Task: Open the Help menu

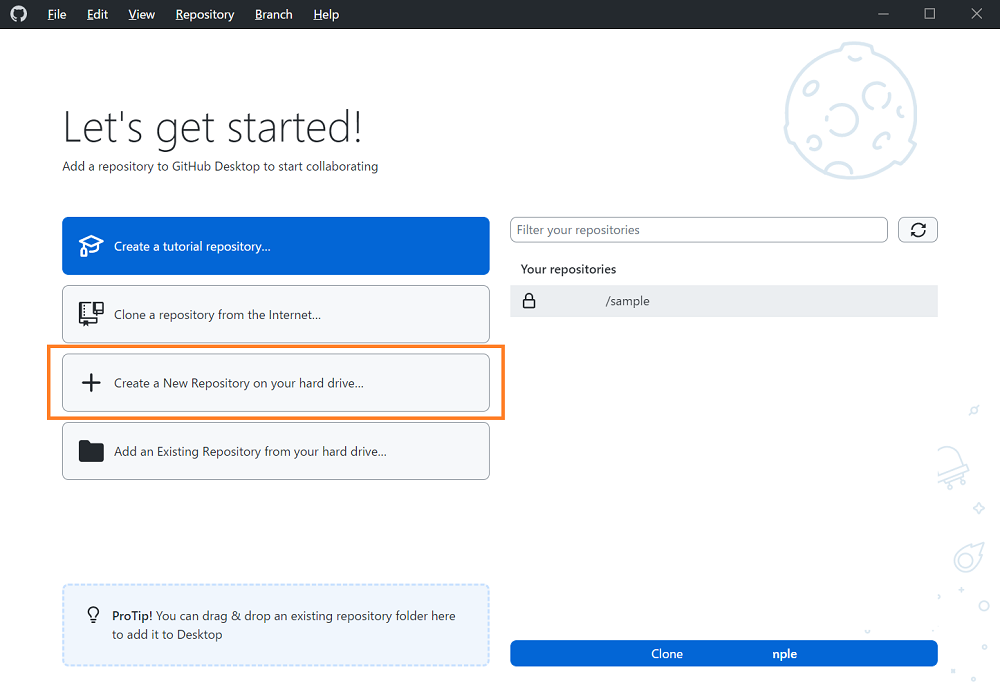Action: coord(326,14)
